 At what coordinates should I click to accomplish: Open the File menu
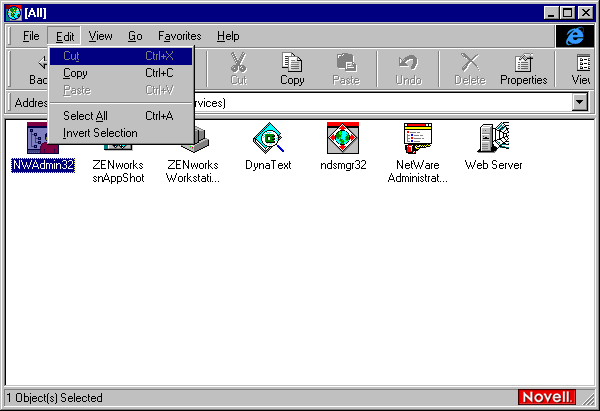pos(31,36)
